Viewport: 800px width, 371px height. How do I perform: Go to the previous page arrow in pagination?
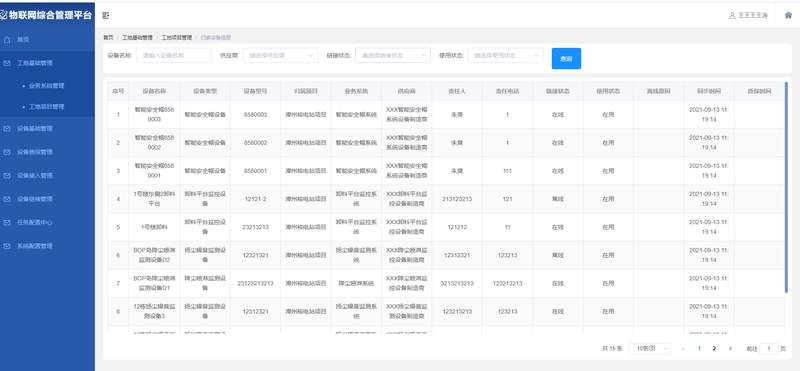pyautogui.click(x=683, y=349)
